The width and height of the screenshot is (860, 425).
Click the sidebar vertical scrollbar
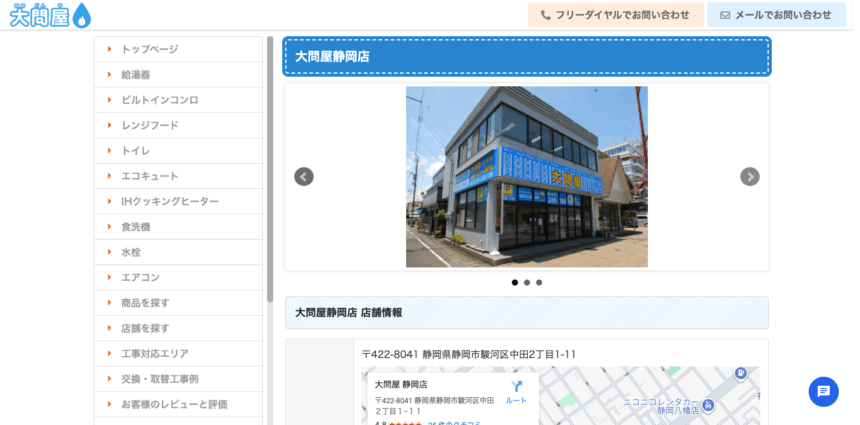tap(270, 170)
